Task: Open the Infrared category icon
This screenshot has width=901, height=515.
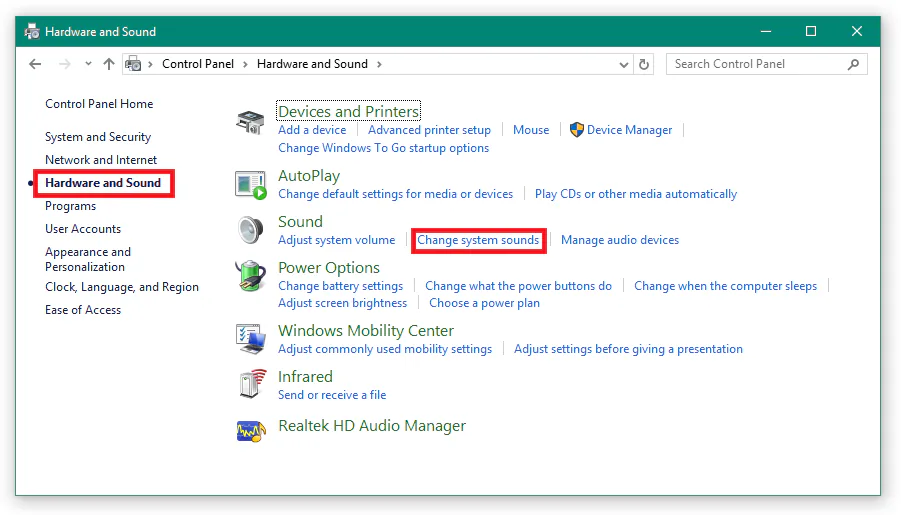Action: click(x=253, y=384)
